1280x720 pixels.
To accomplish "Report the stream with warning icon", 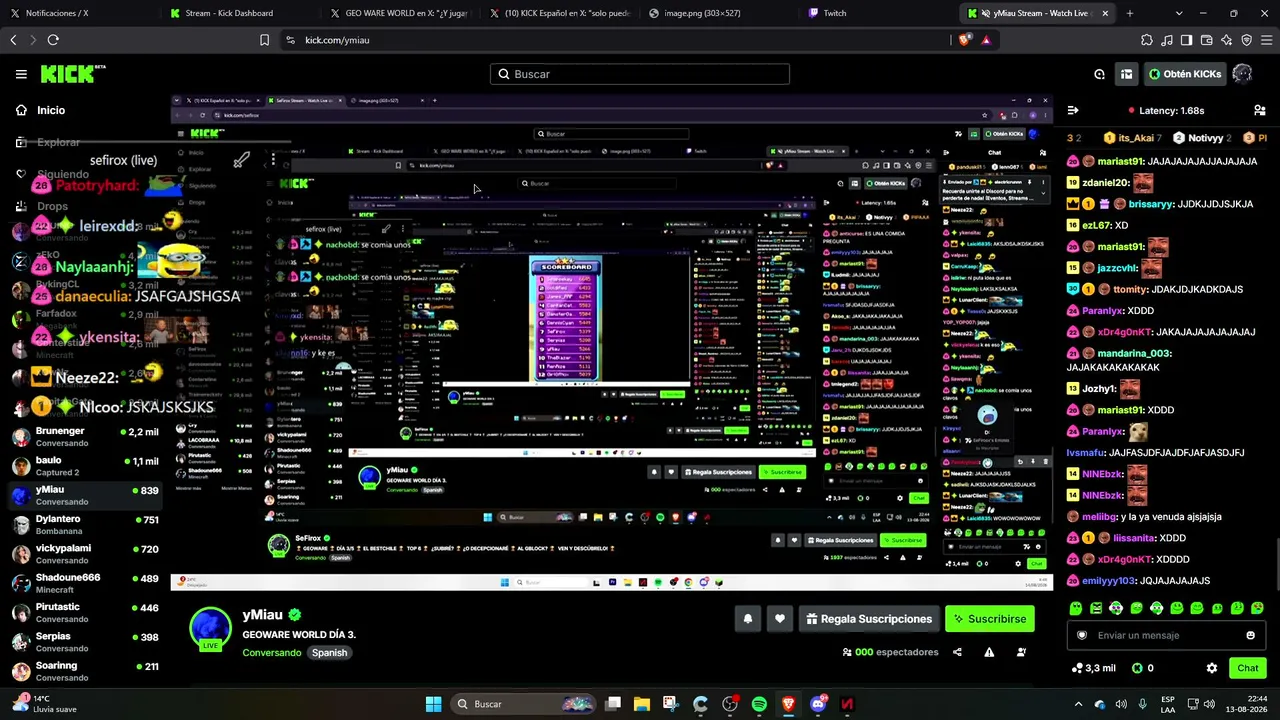I will [989, 652].
